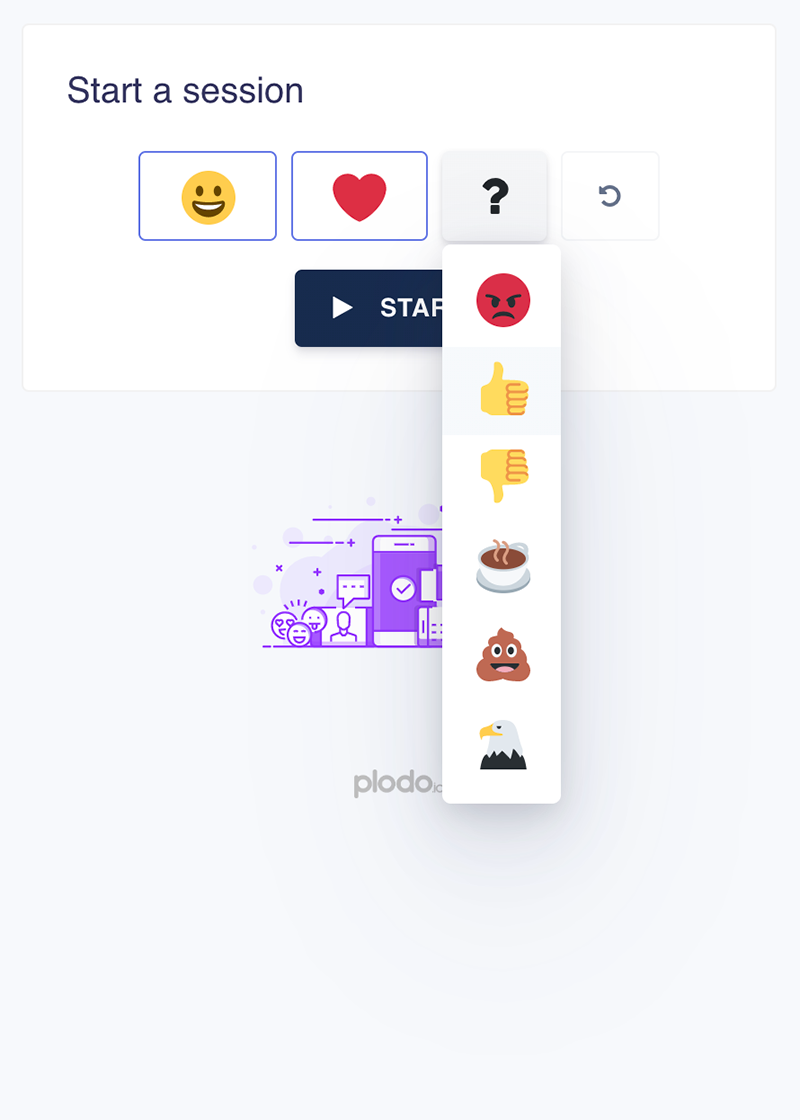Click the chat bubble in illustration

coord(353,589)
